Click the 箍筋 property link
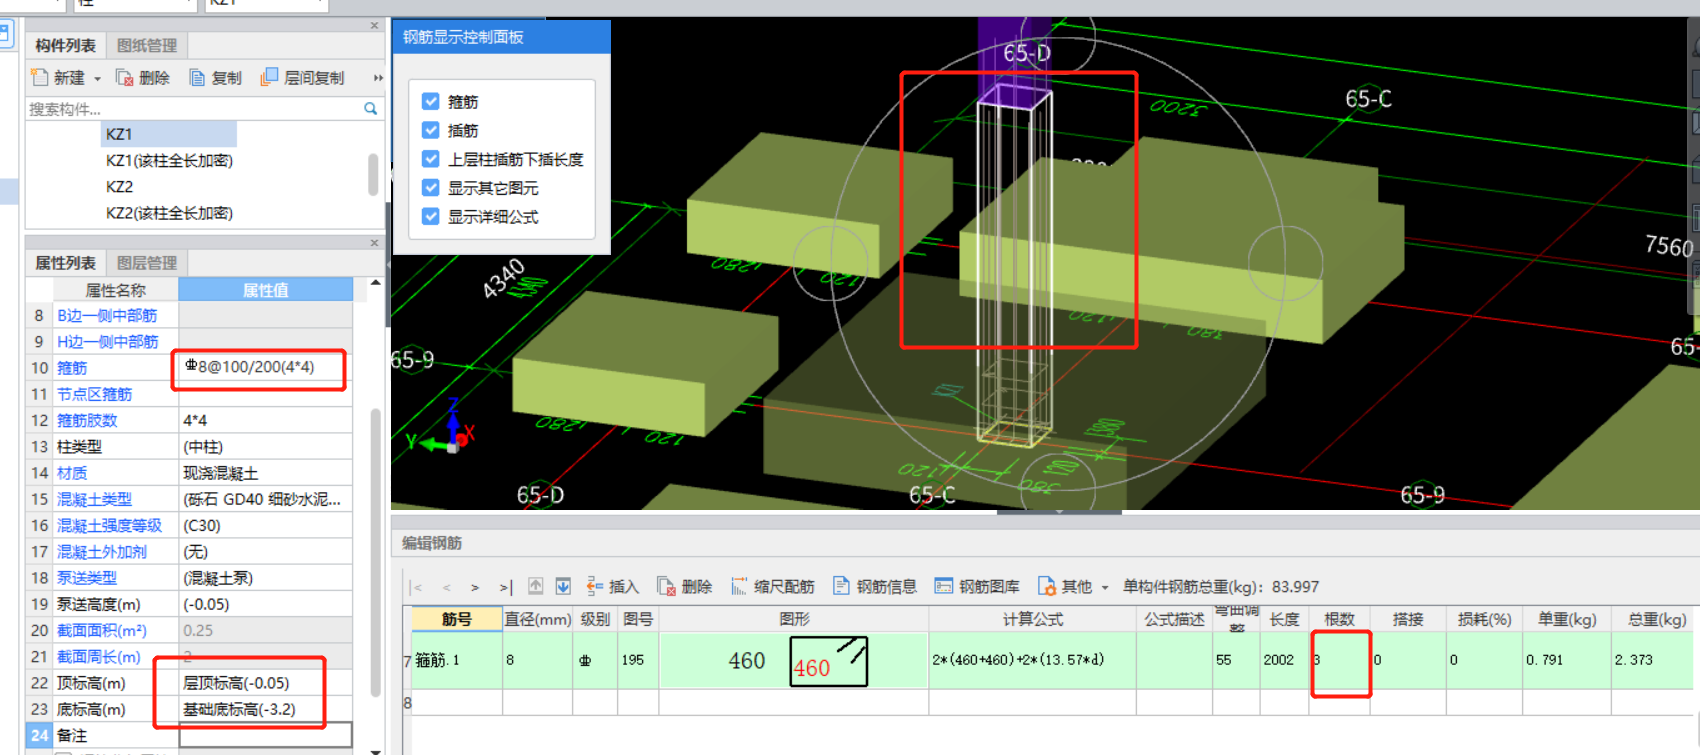 [72, 368]
